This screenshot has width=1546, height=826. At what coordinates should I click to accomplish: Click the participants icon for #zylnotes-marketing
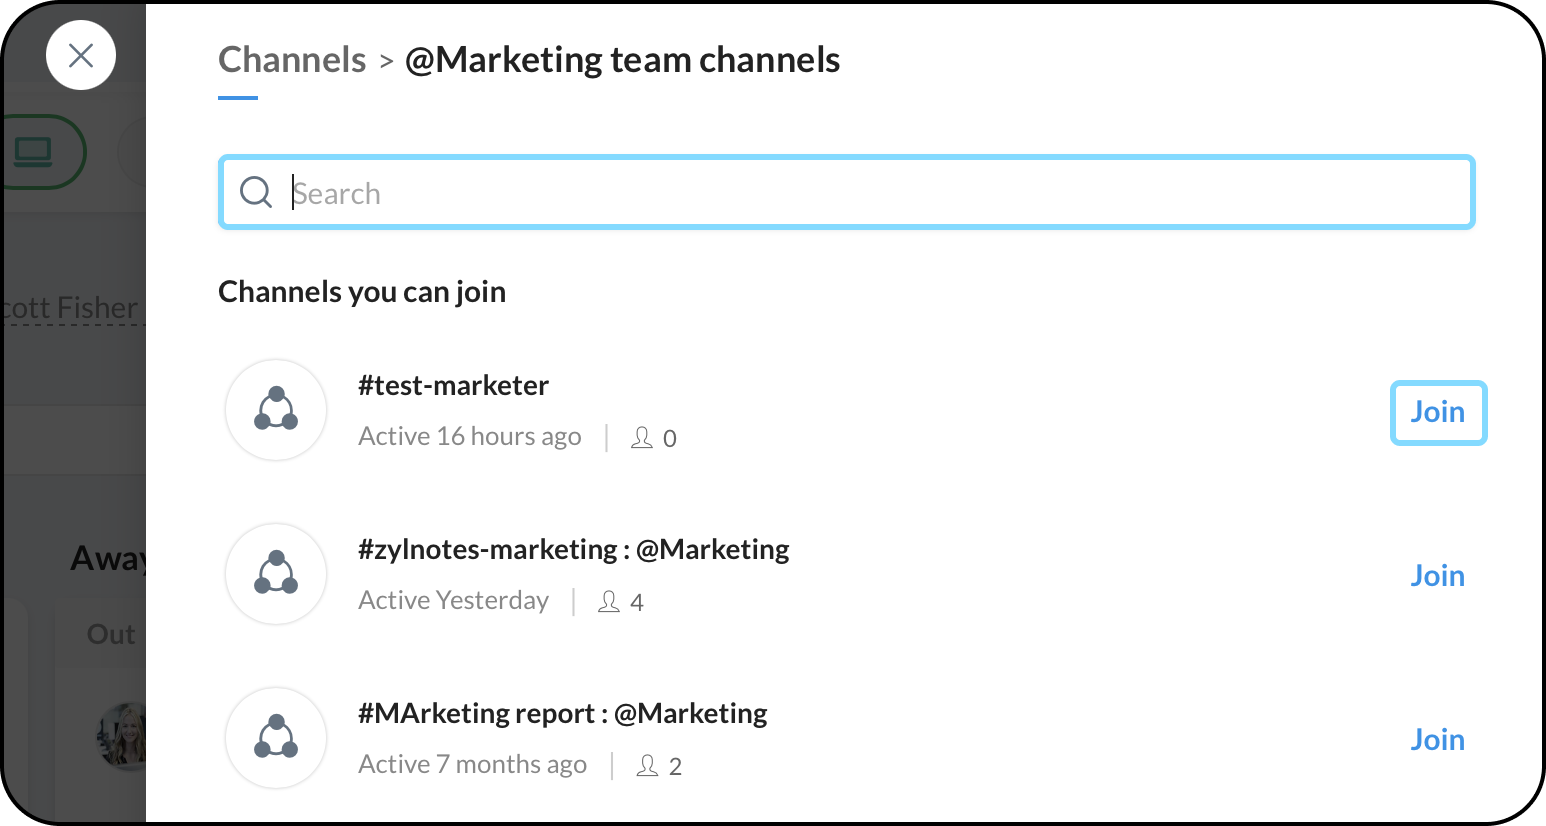coord(609,602)
